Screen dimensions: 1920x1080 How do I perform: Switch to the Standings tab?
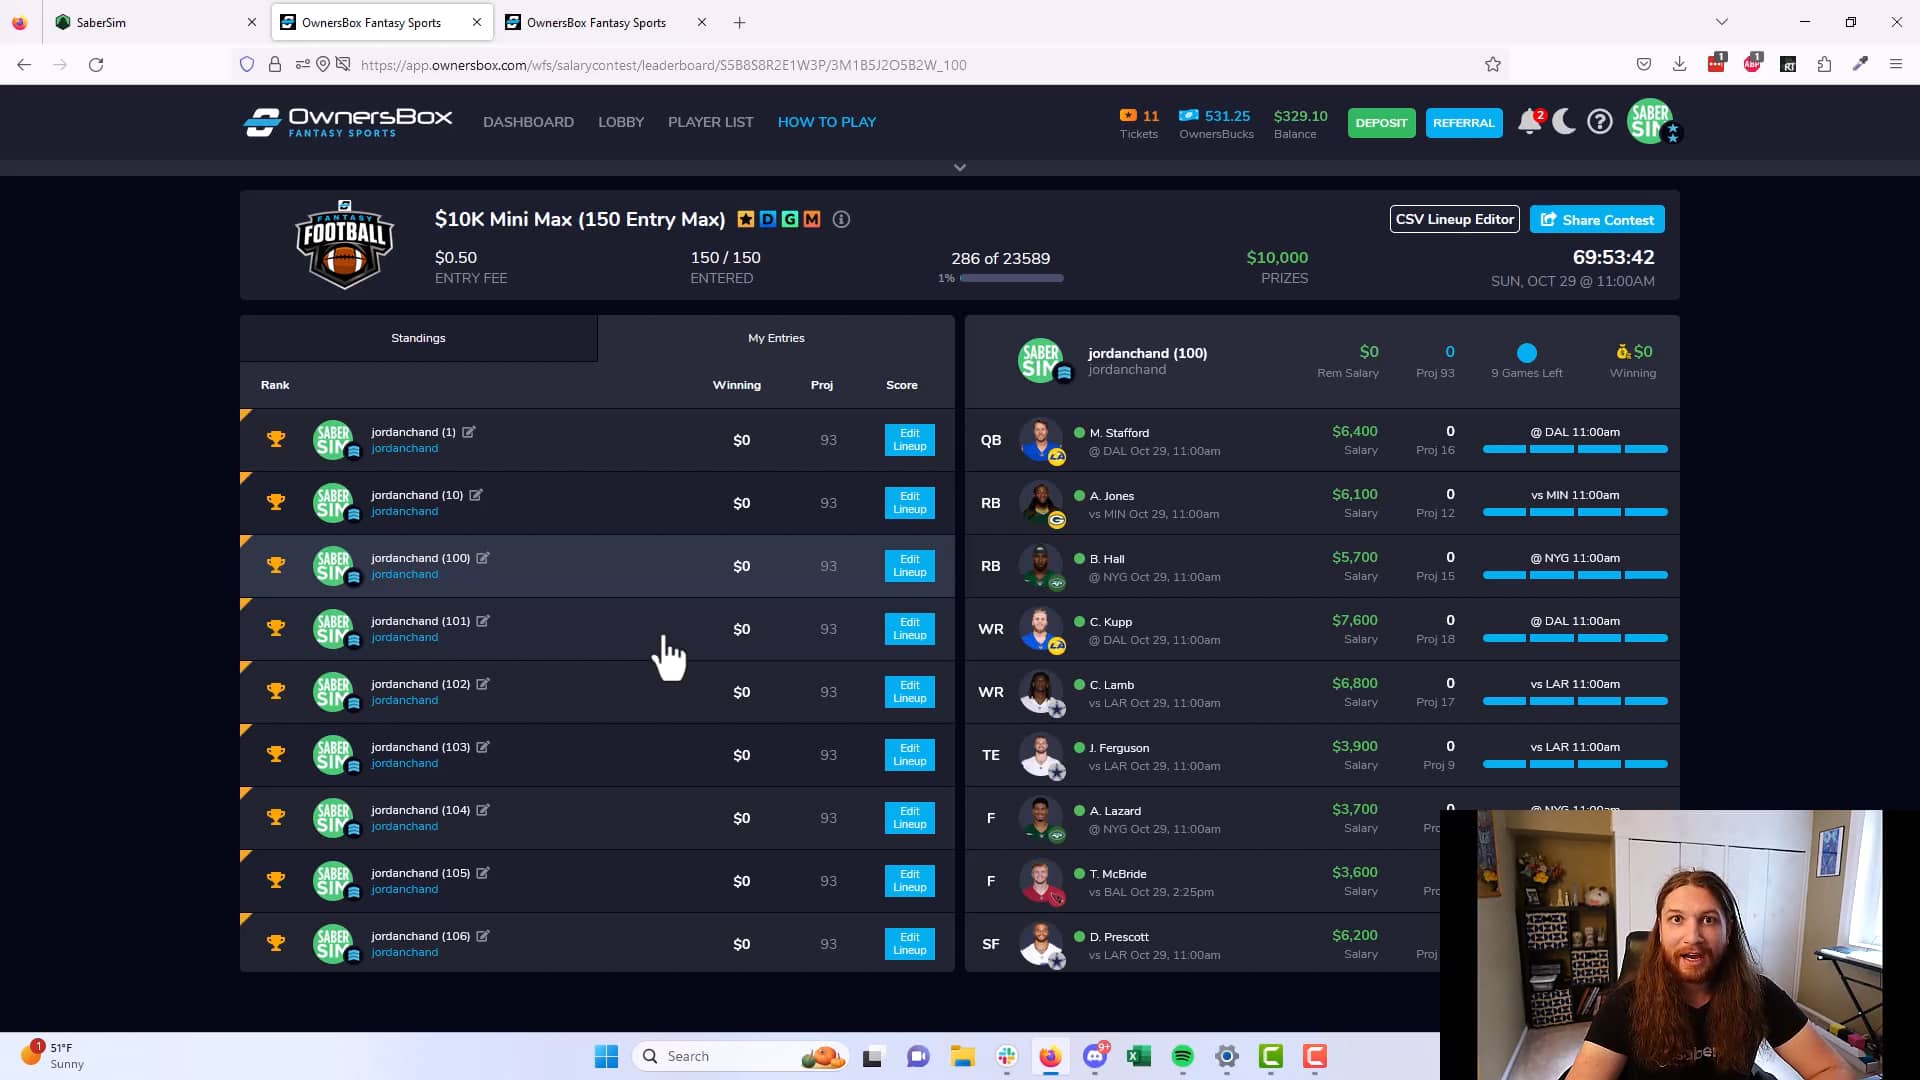pyautogui.click(x=418, y=337)
